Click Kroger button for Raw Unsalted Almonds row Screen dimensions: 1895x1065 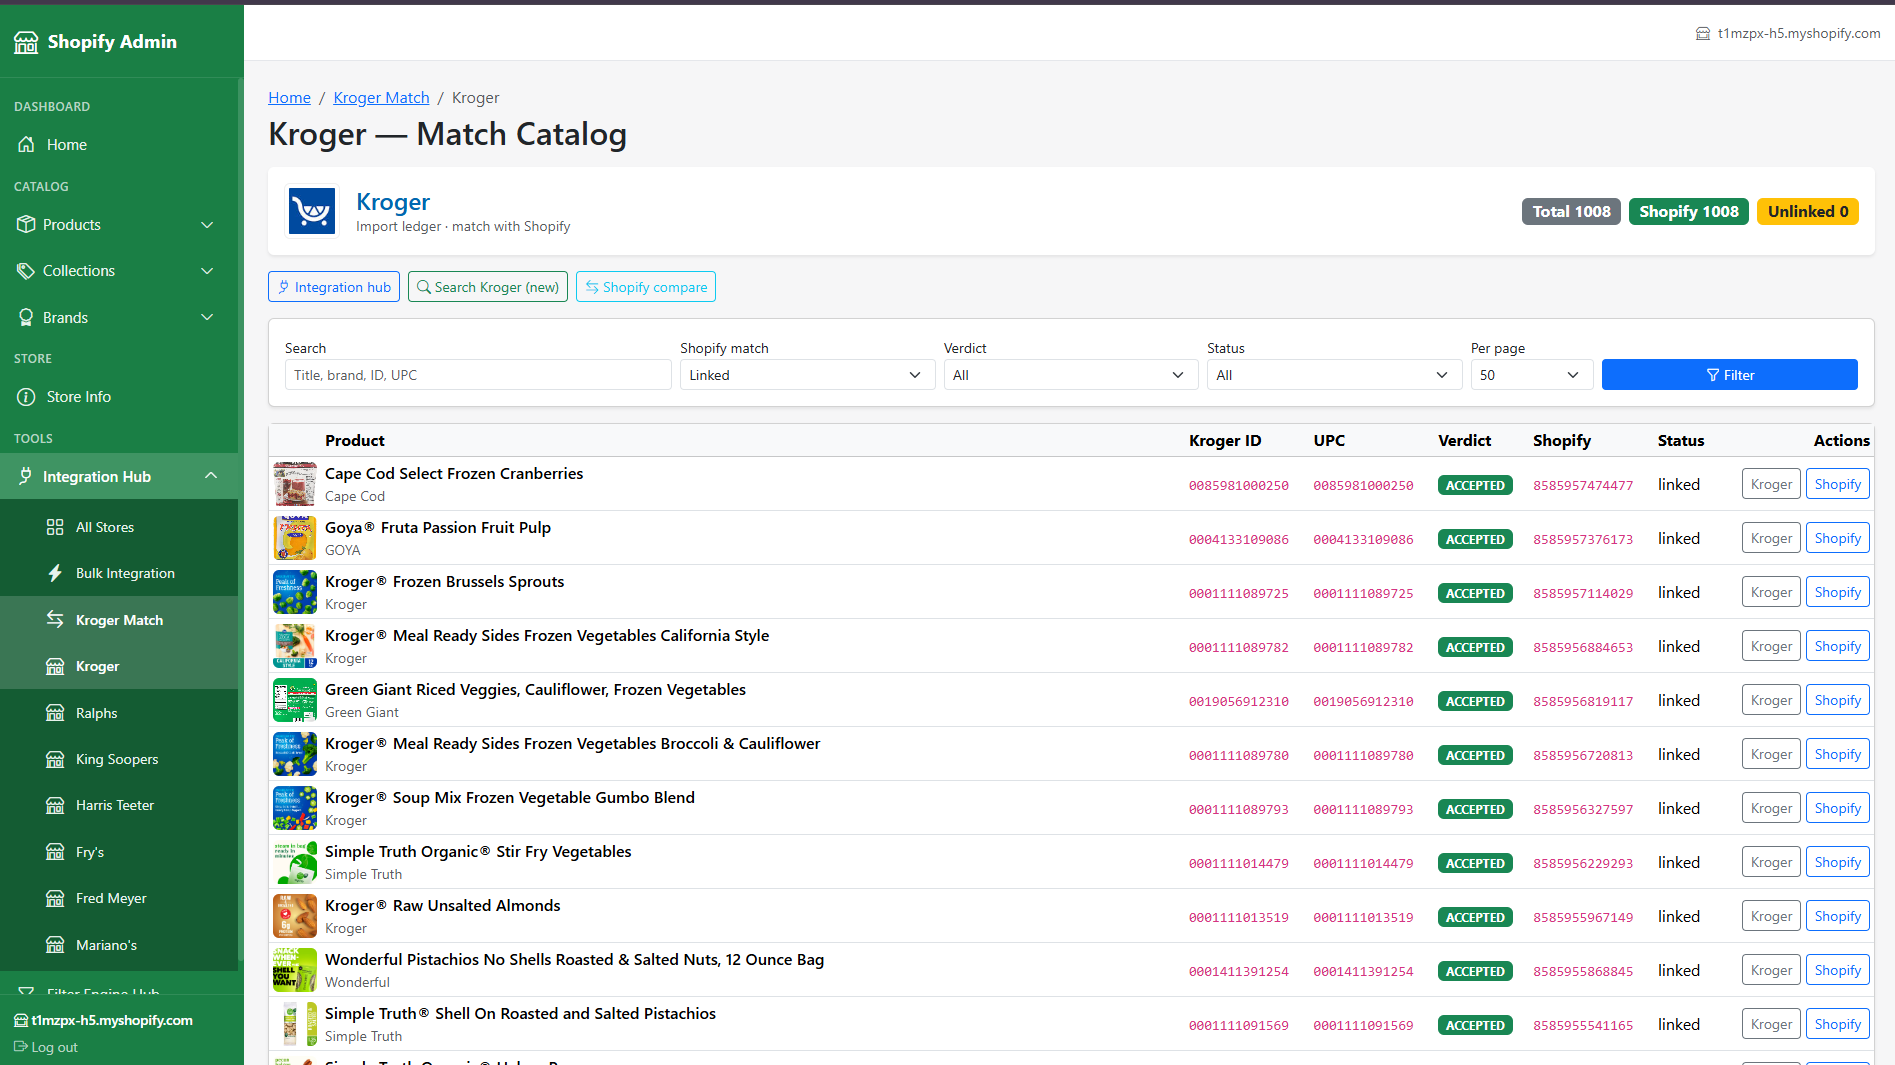(1771, 916)
